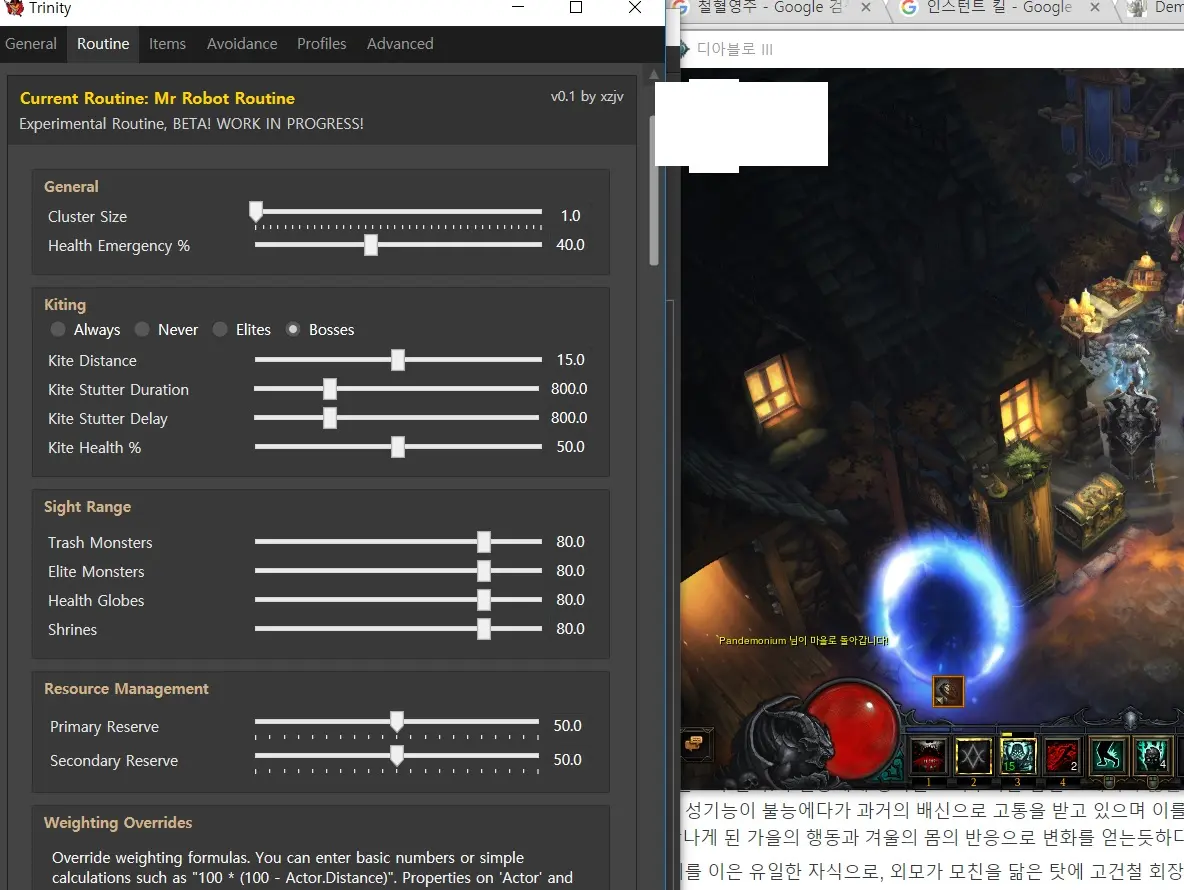Screen dimensions: 1184x890
Task: Choose the Elites kiting radio button
Action: pyautogui.click(x=220, y=329)
